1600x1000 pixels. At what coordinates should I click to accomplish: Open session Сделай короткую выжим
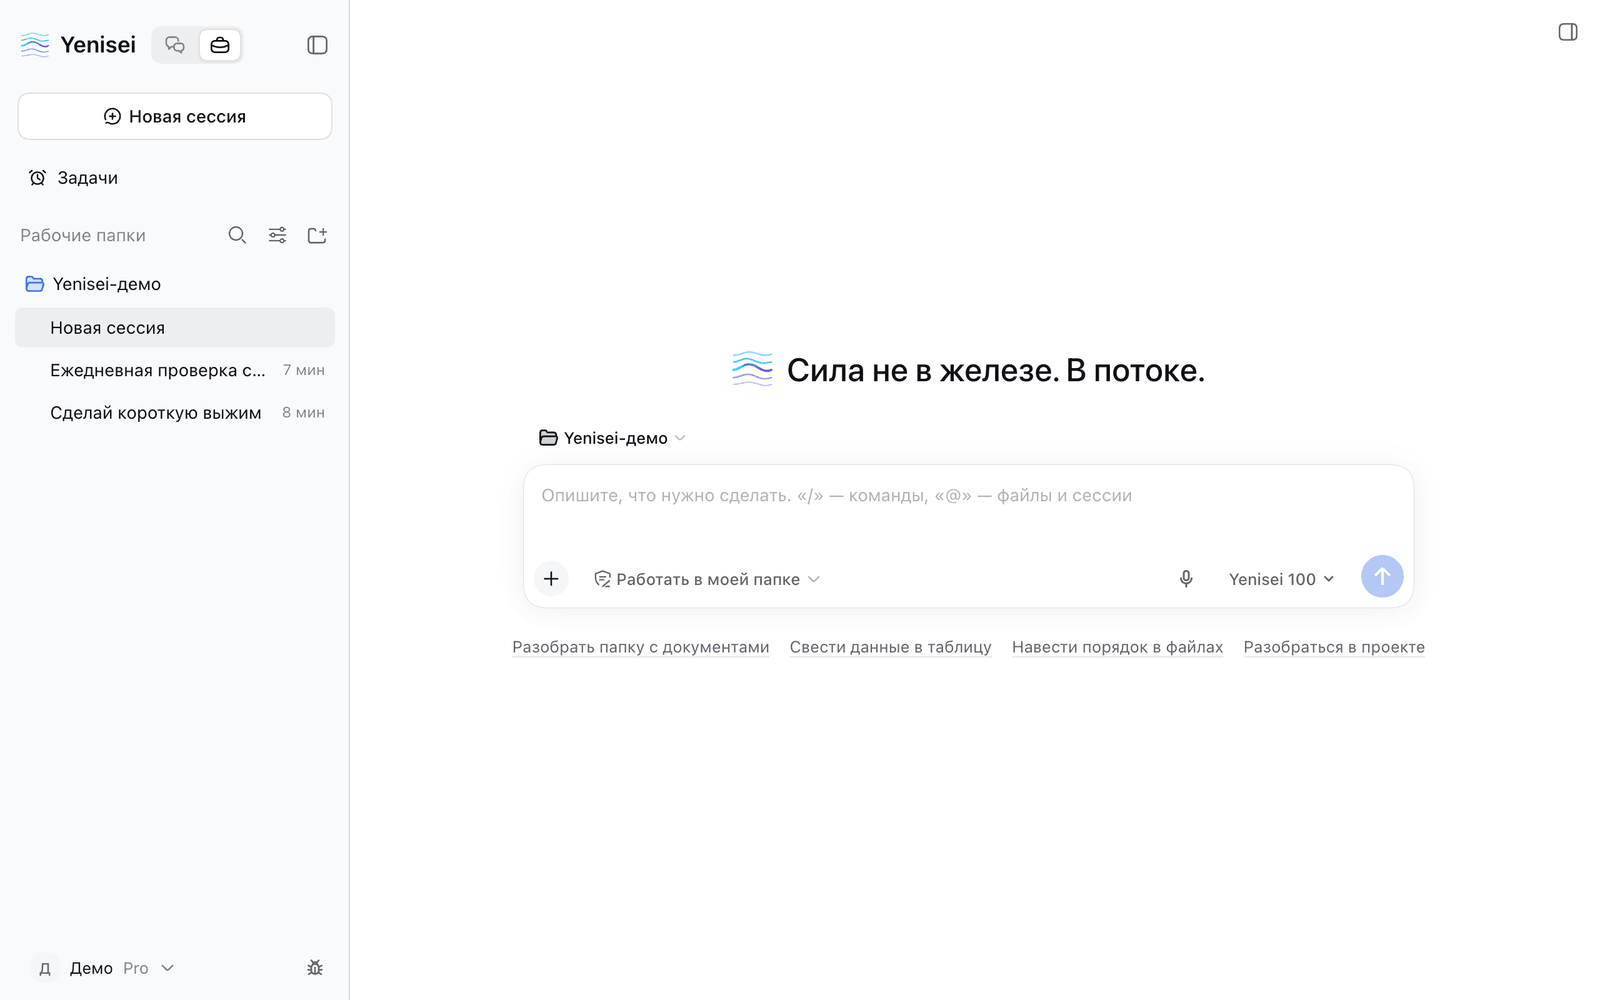point(175,413)
